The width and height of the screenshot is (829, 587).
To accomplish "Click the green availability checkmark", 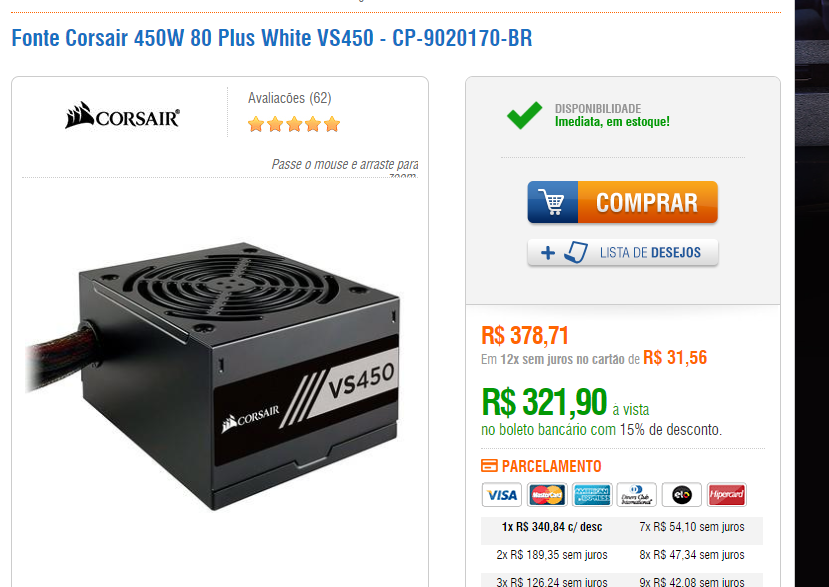I will coord(524,115).
